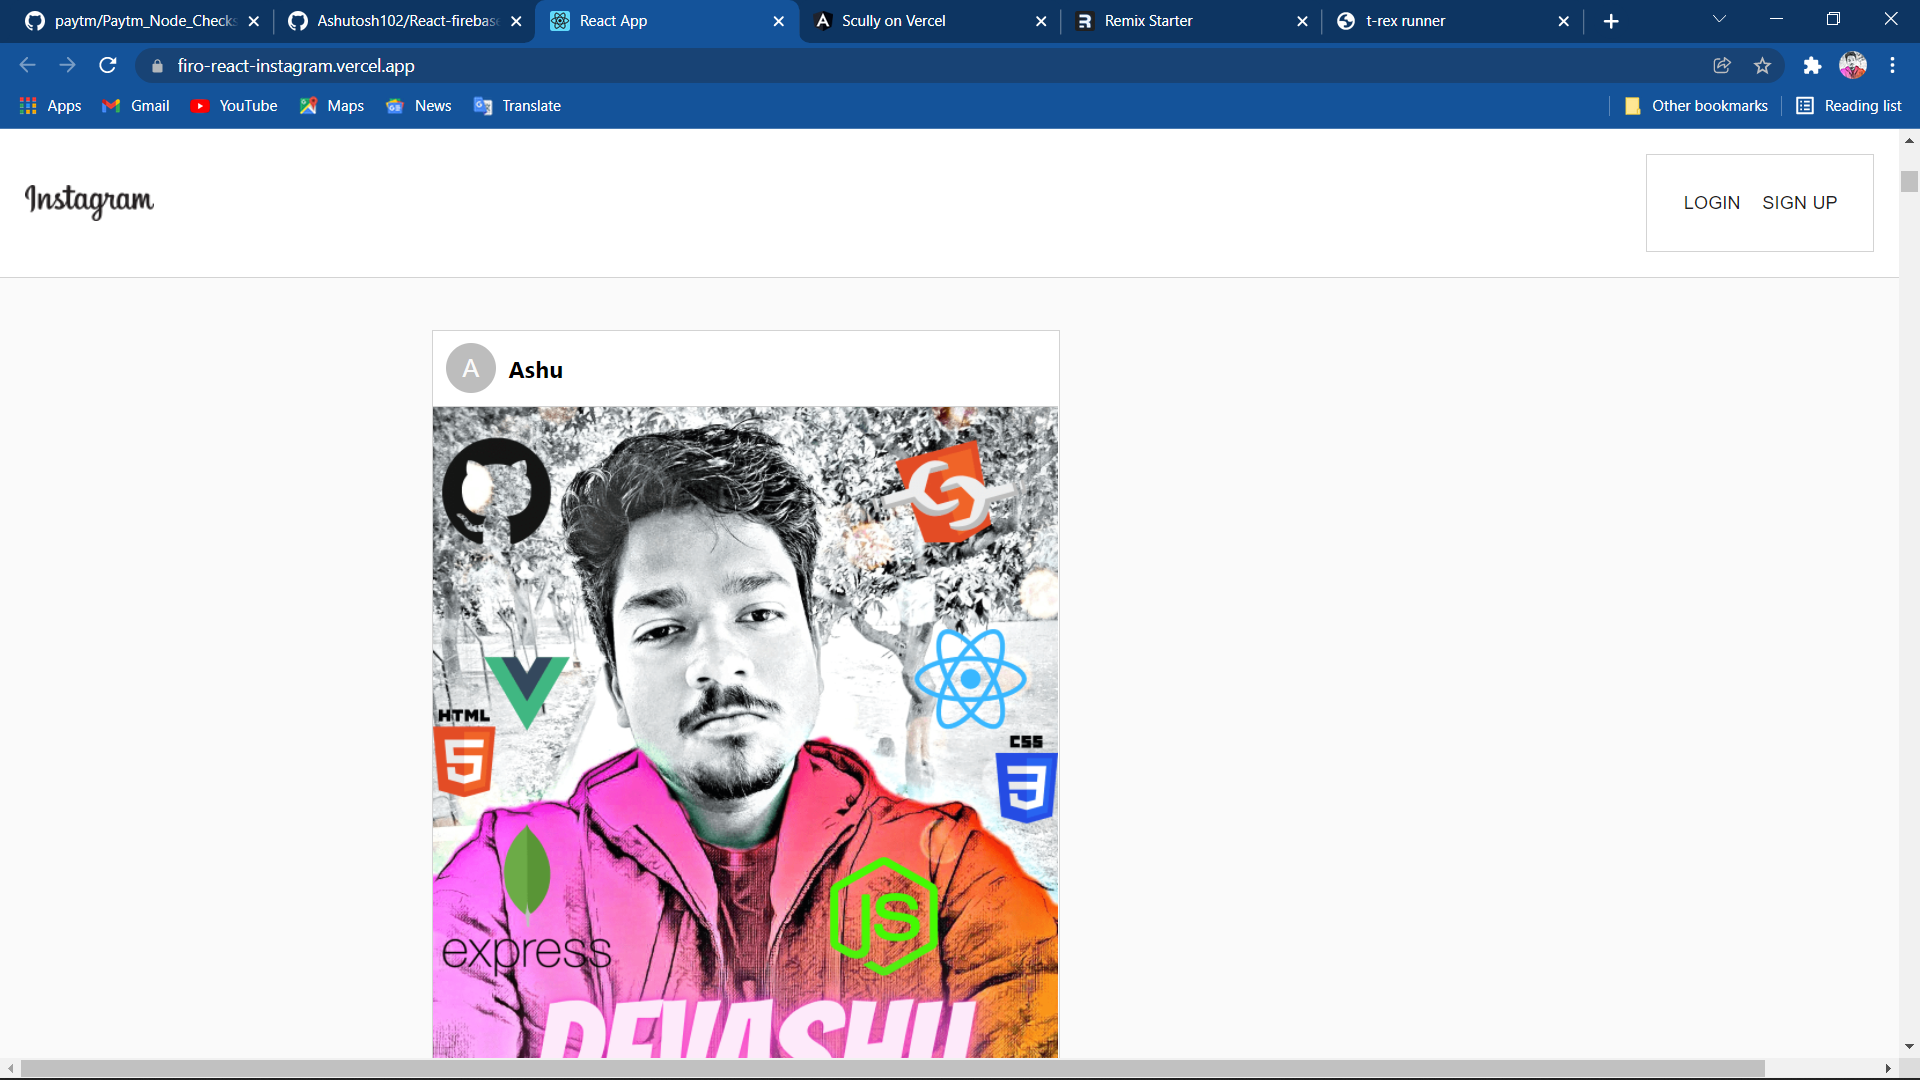Viewport: 1920px width, 1080px height.
Task: Restore down the browser window
Action: pos(1833,19)
